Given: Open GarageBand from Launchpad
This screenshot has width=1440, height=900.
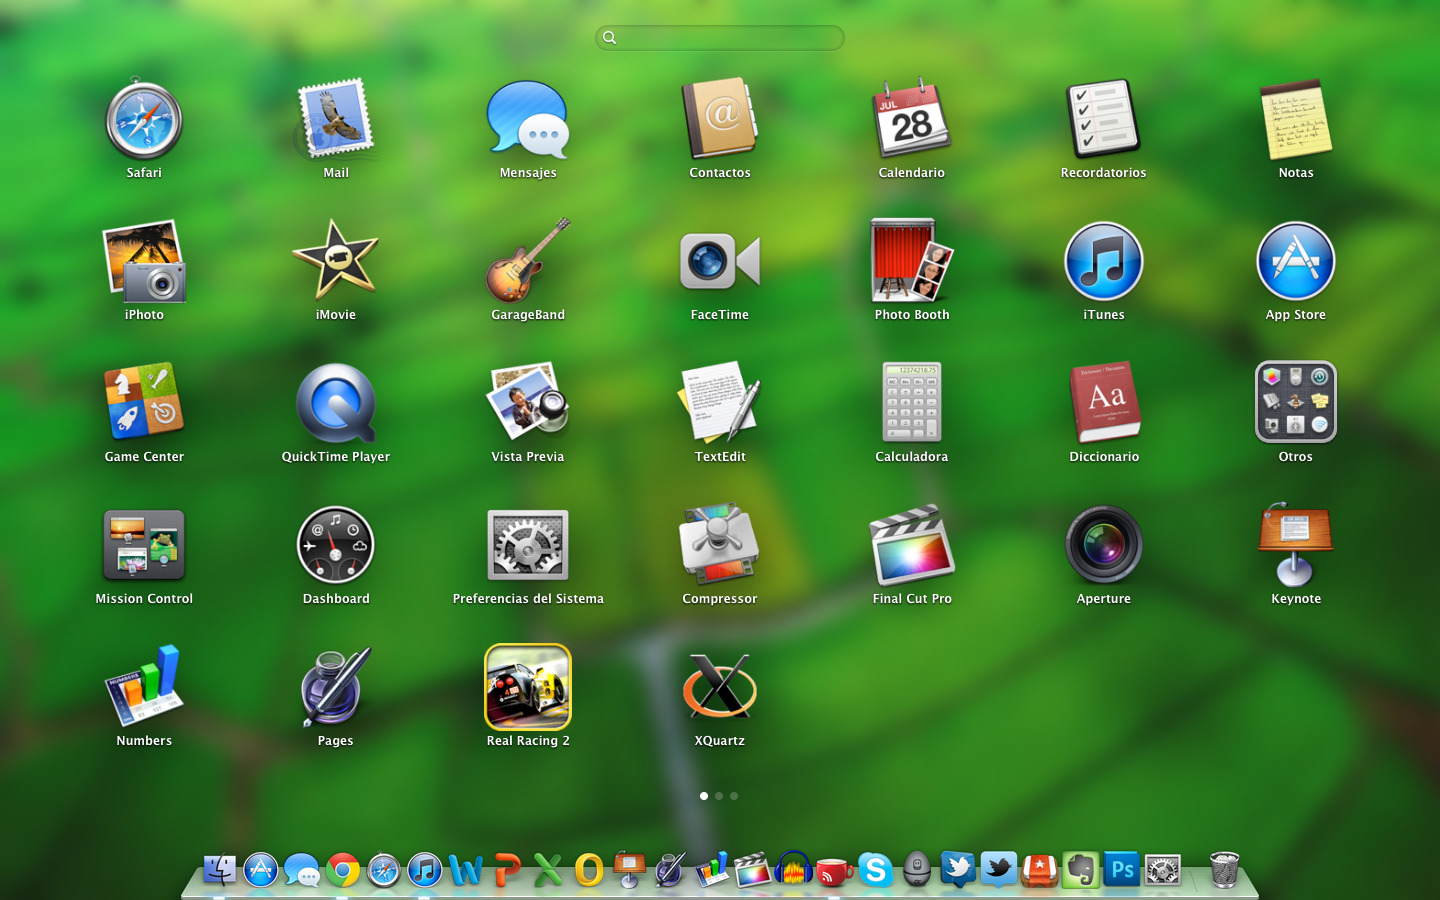Looking at the screenshot, I should pos(528,262).
